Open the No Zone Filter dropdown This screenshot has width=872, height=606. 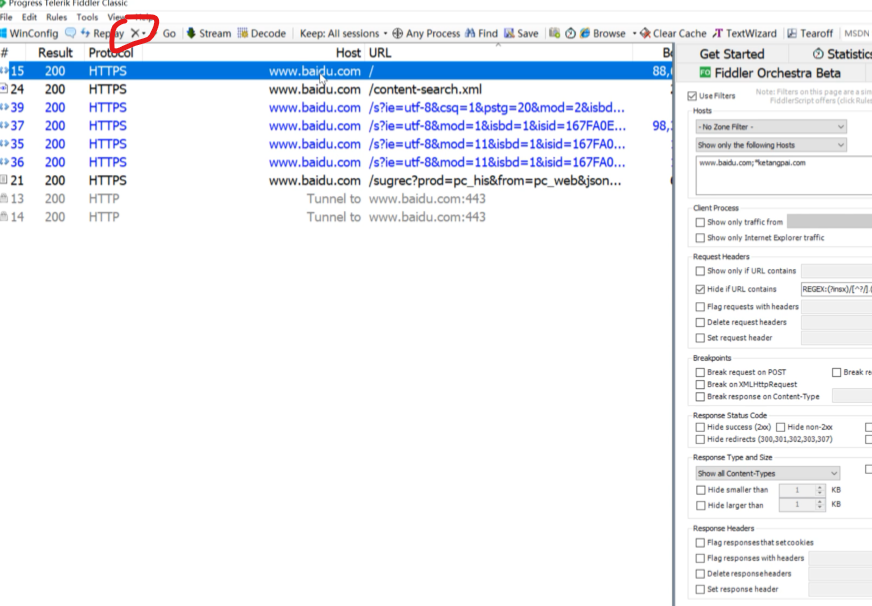click(x=771, y=127)
